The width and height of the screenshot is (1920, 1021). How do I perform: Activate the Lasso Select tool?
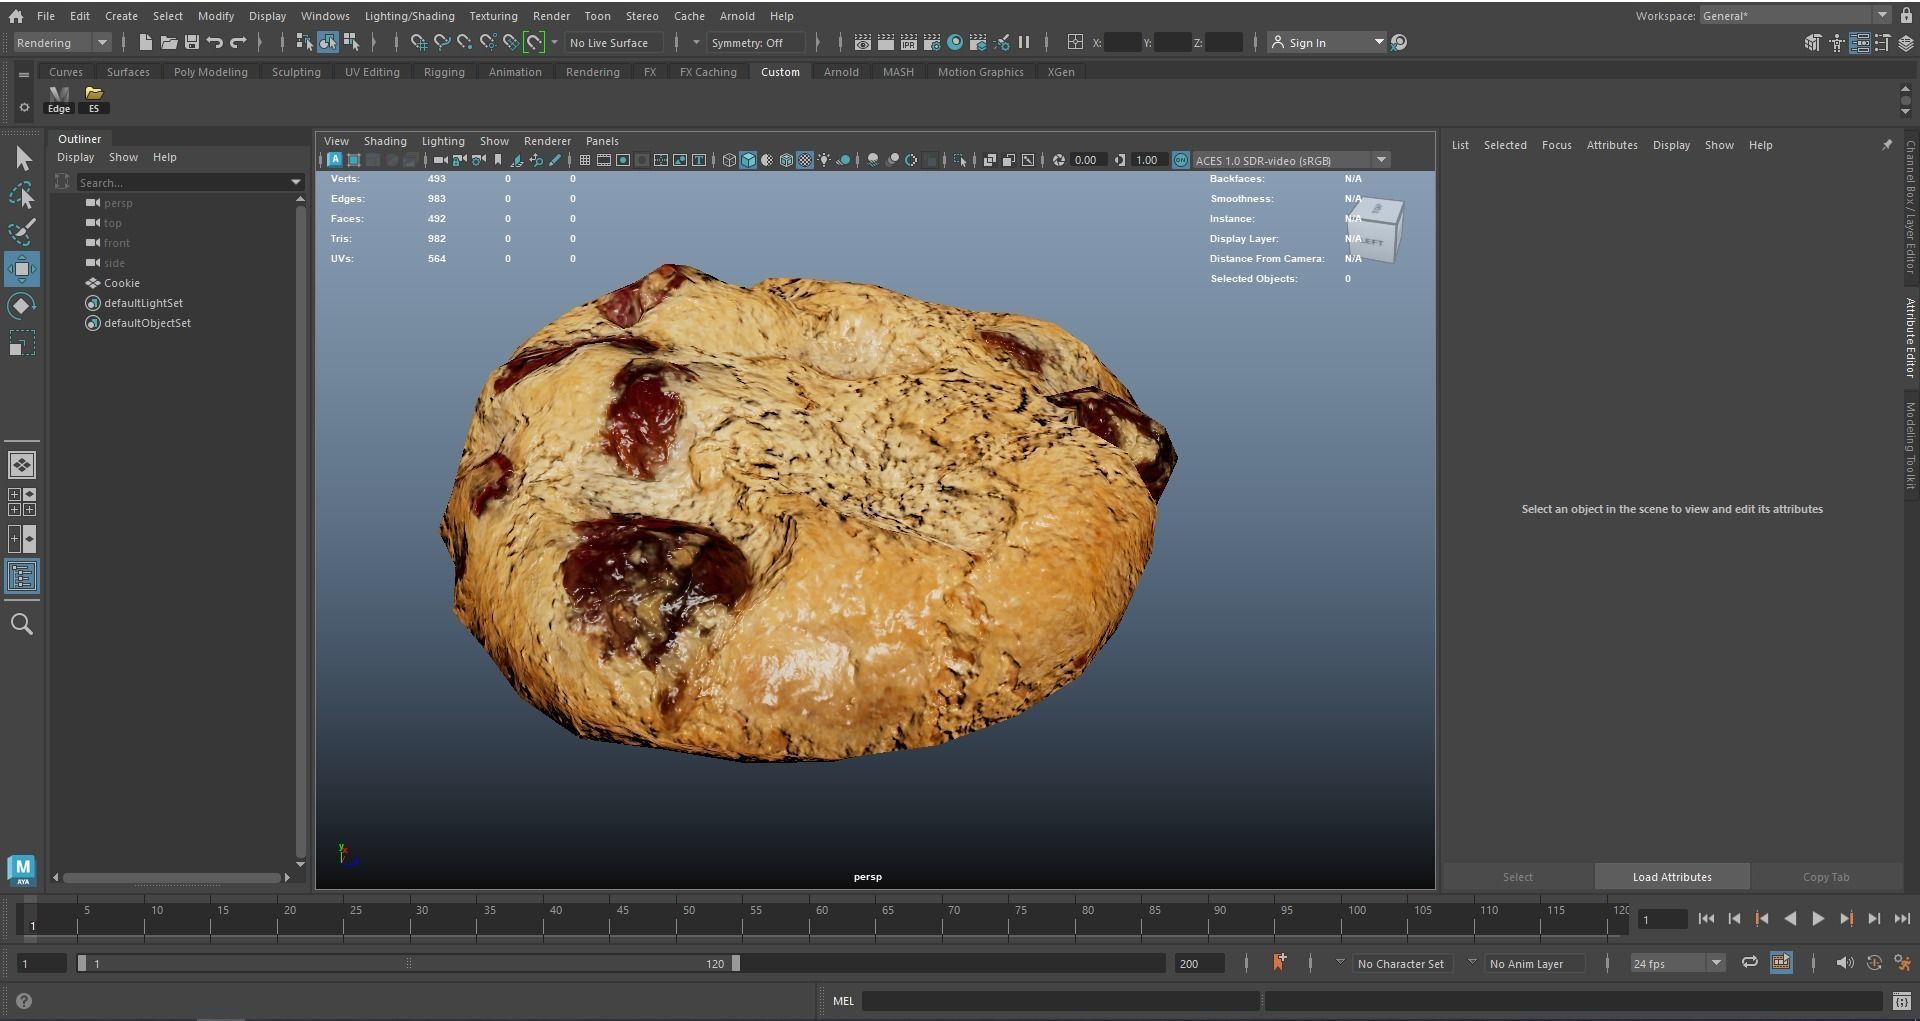tap(22, 195)
